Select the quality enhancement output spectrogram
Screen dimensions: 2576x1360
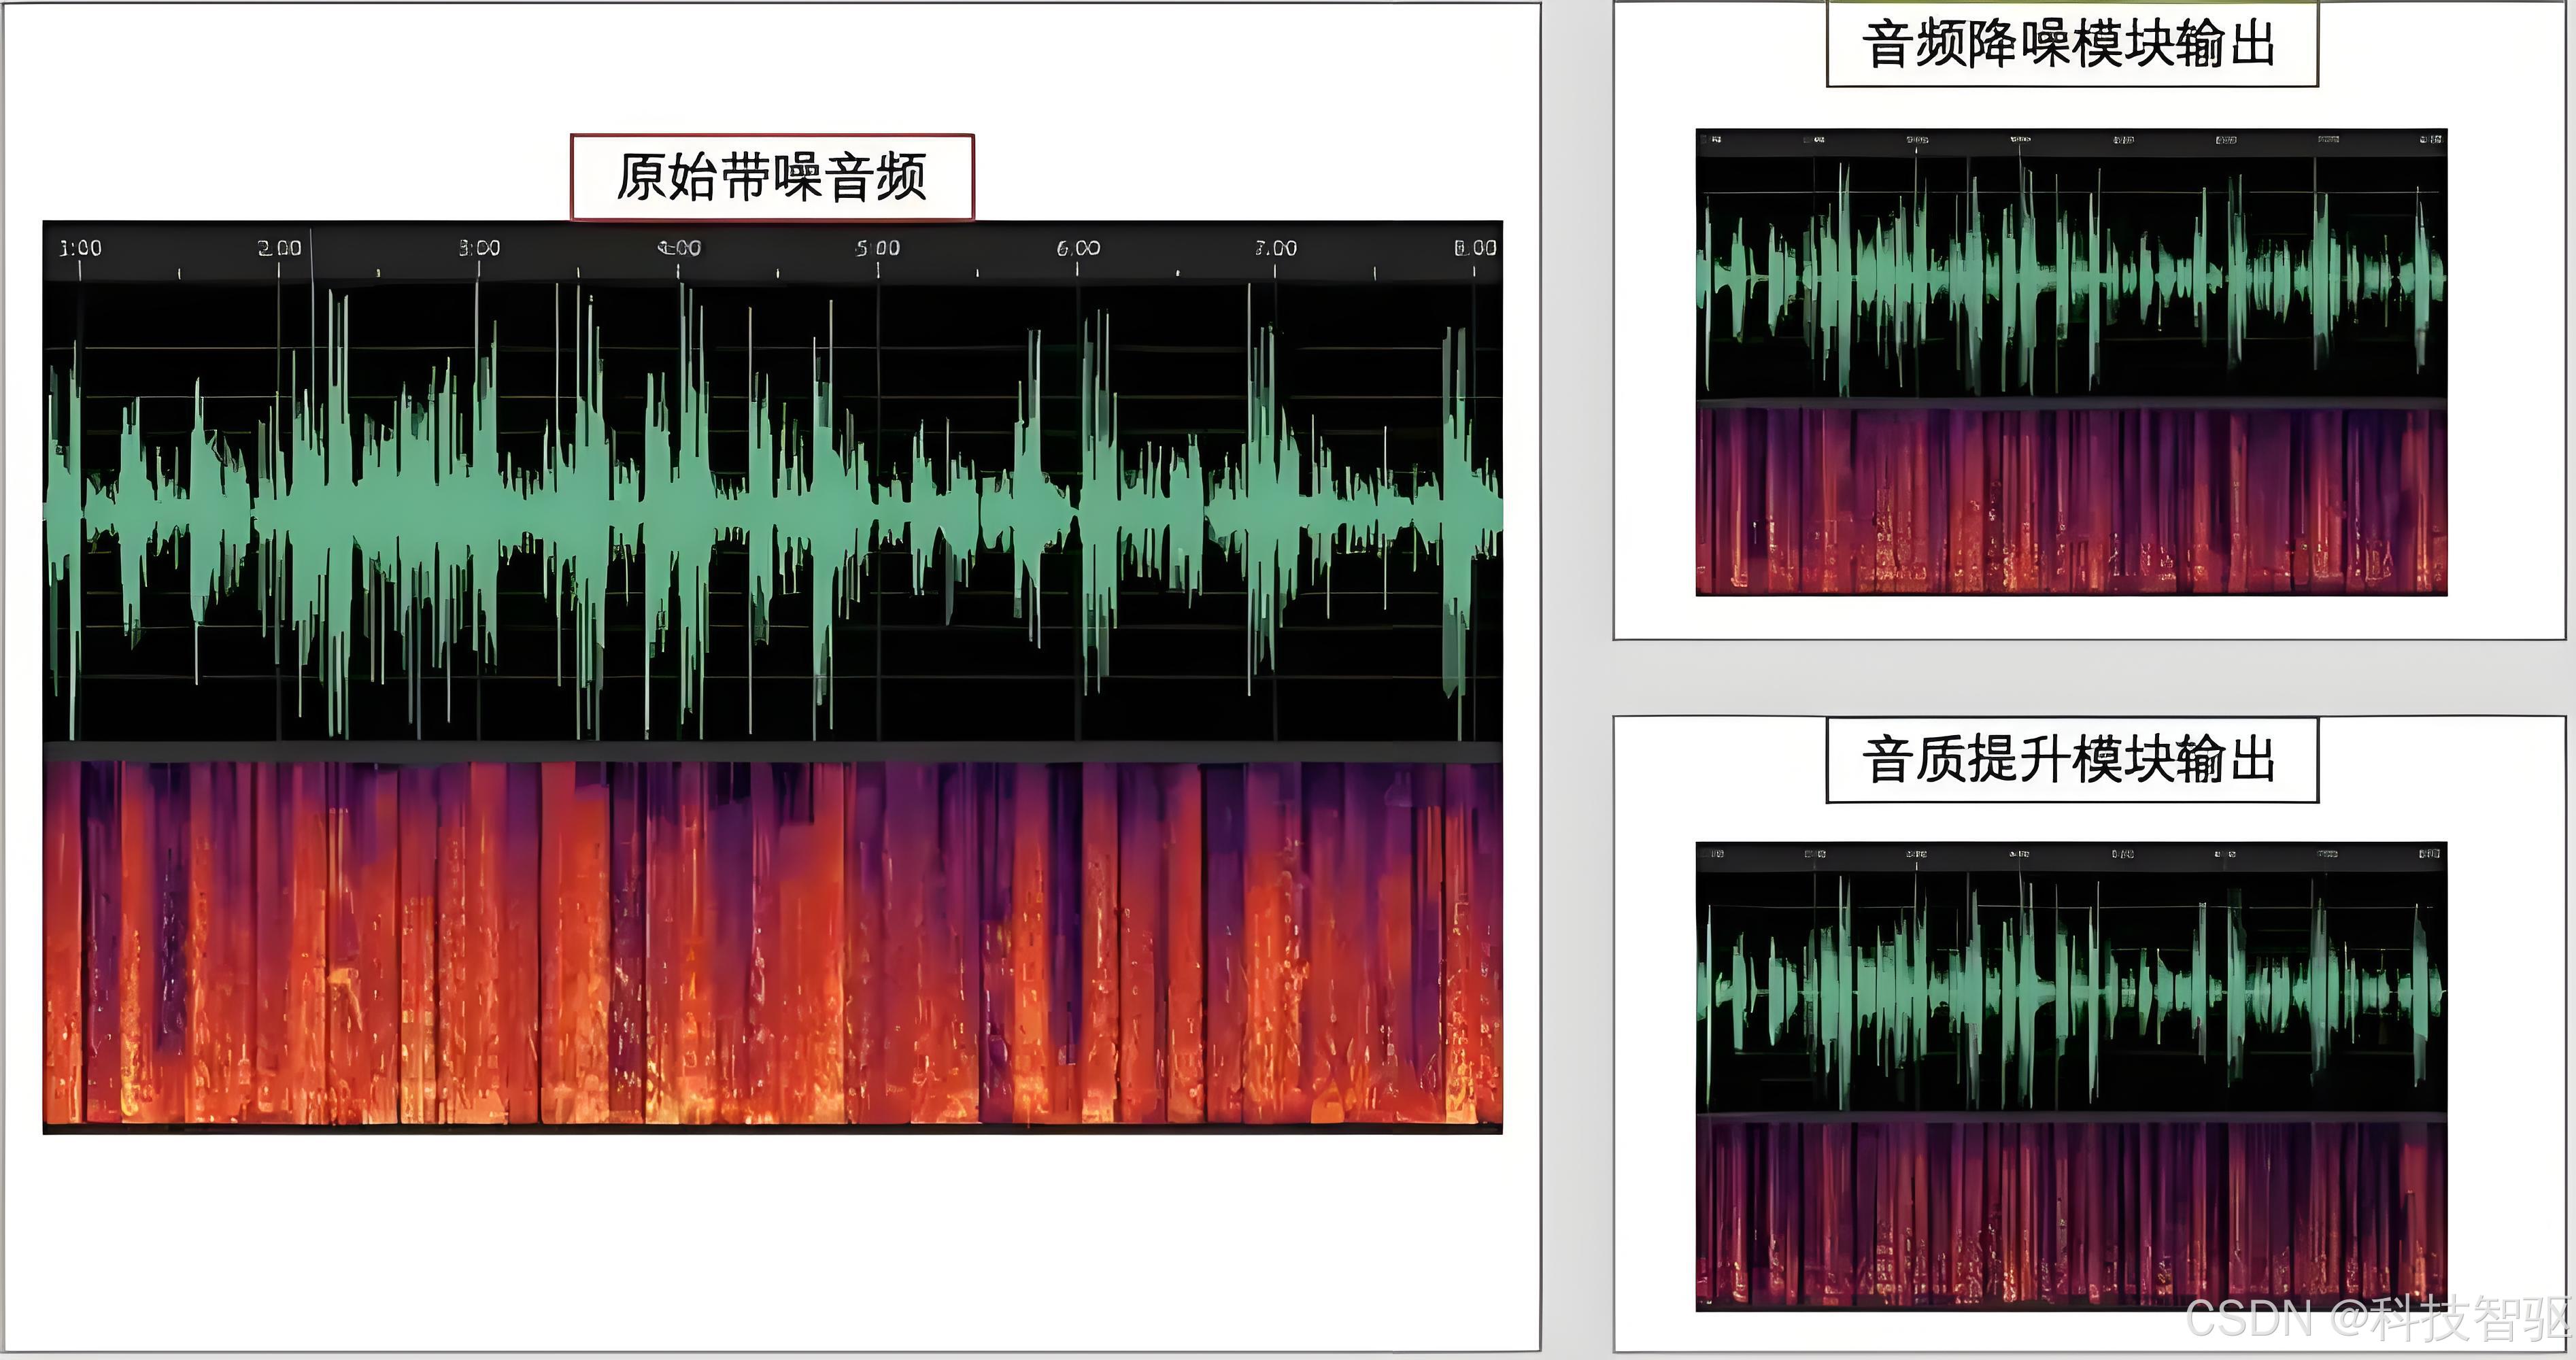pyautogui.click(x=2071, y=1215)
